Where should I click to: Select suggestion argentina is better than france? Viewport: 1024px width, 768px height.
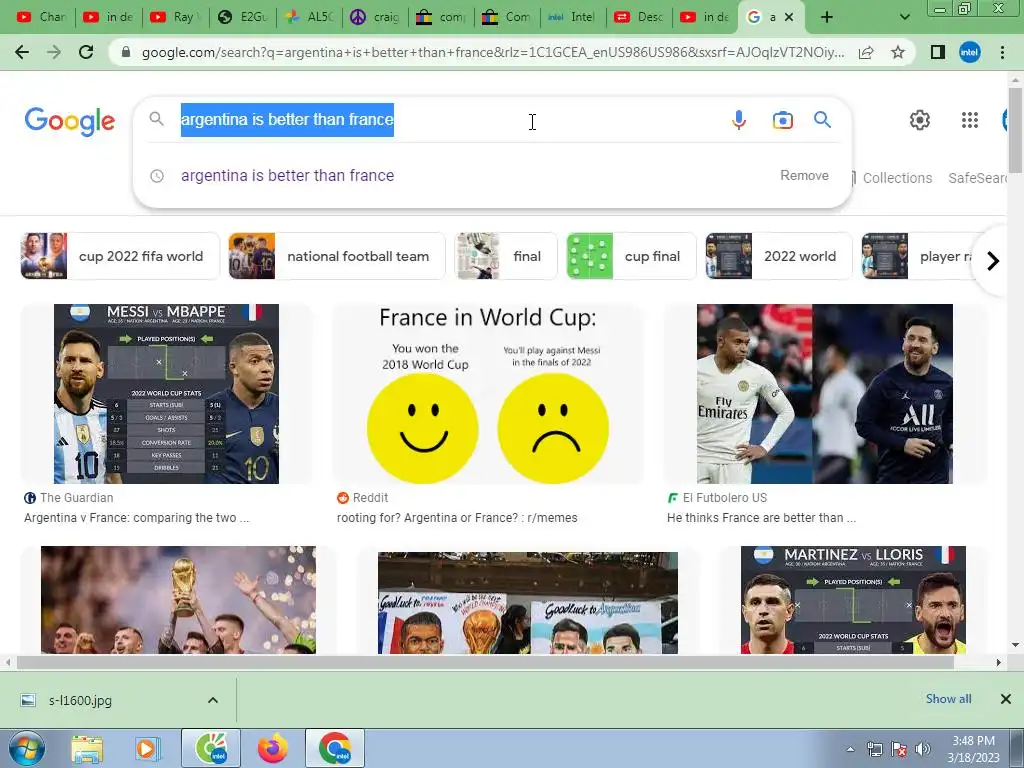[x=287, y=176]
